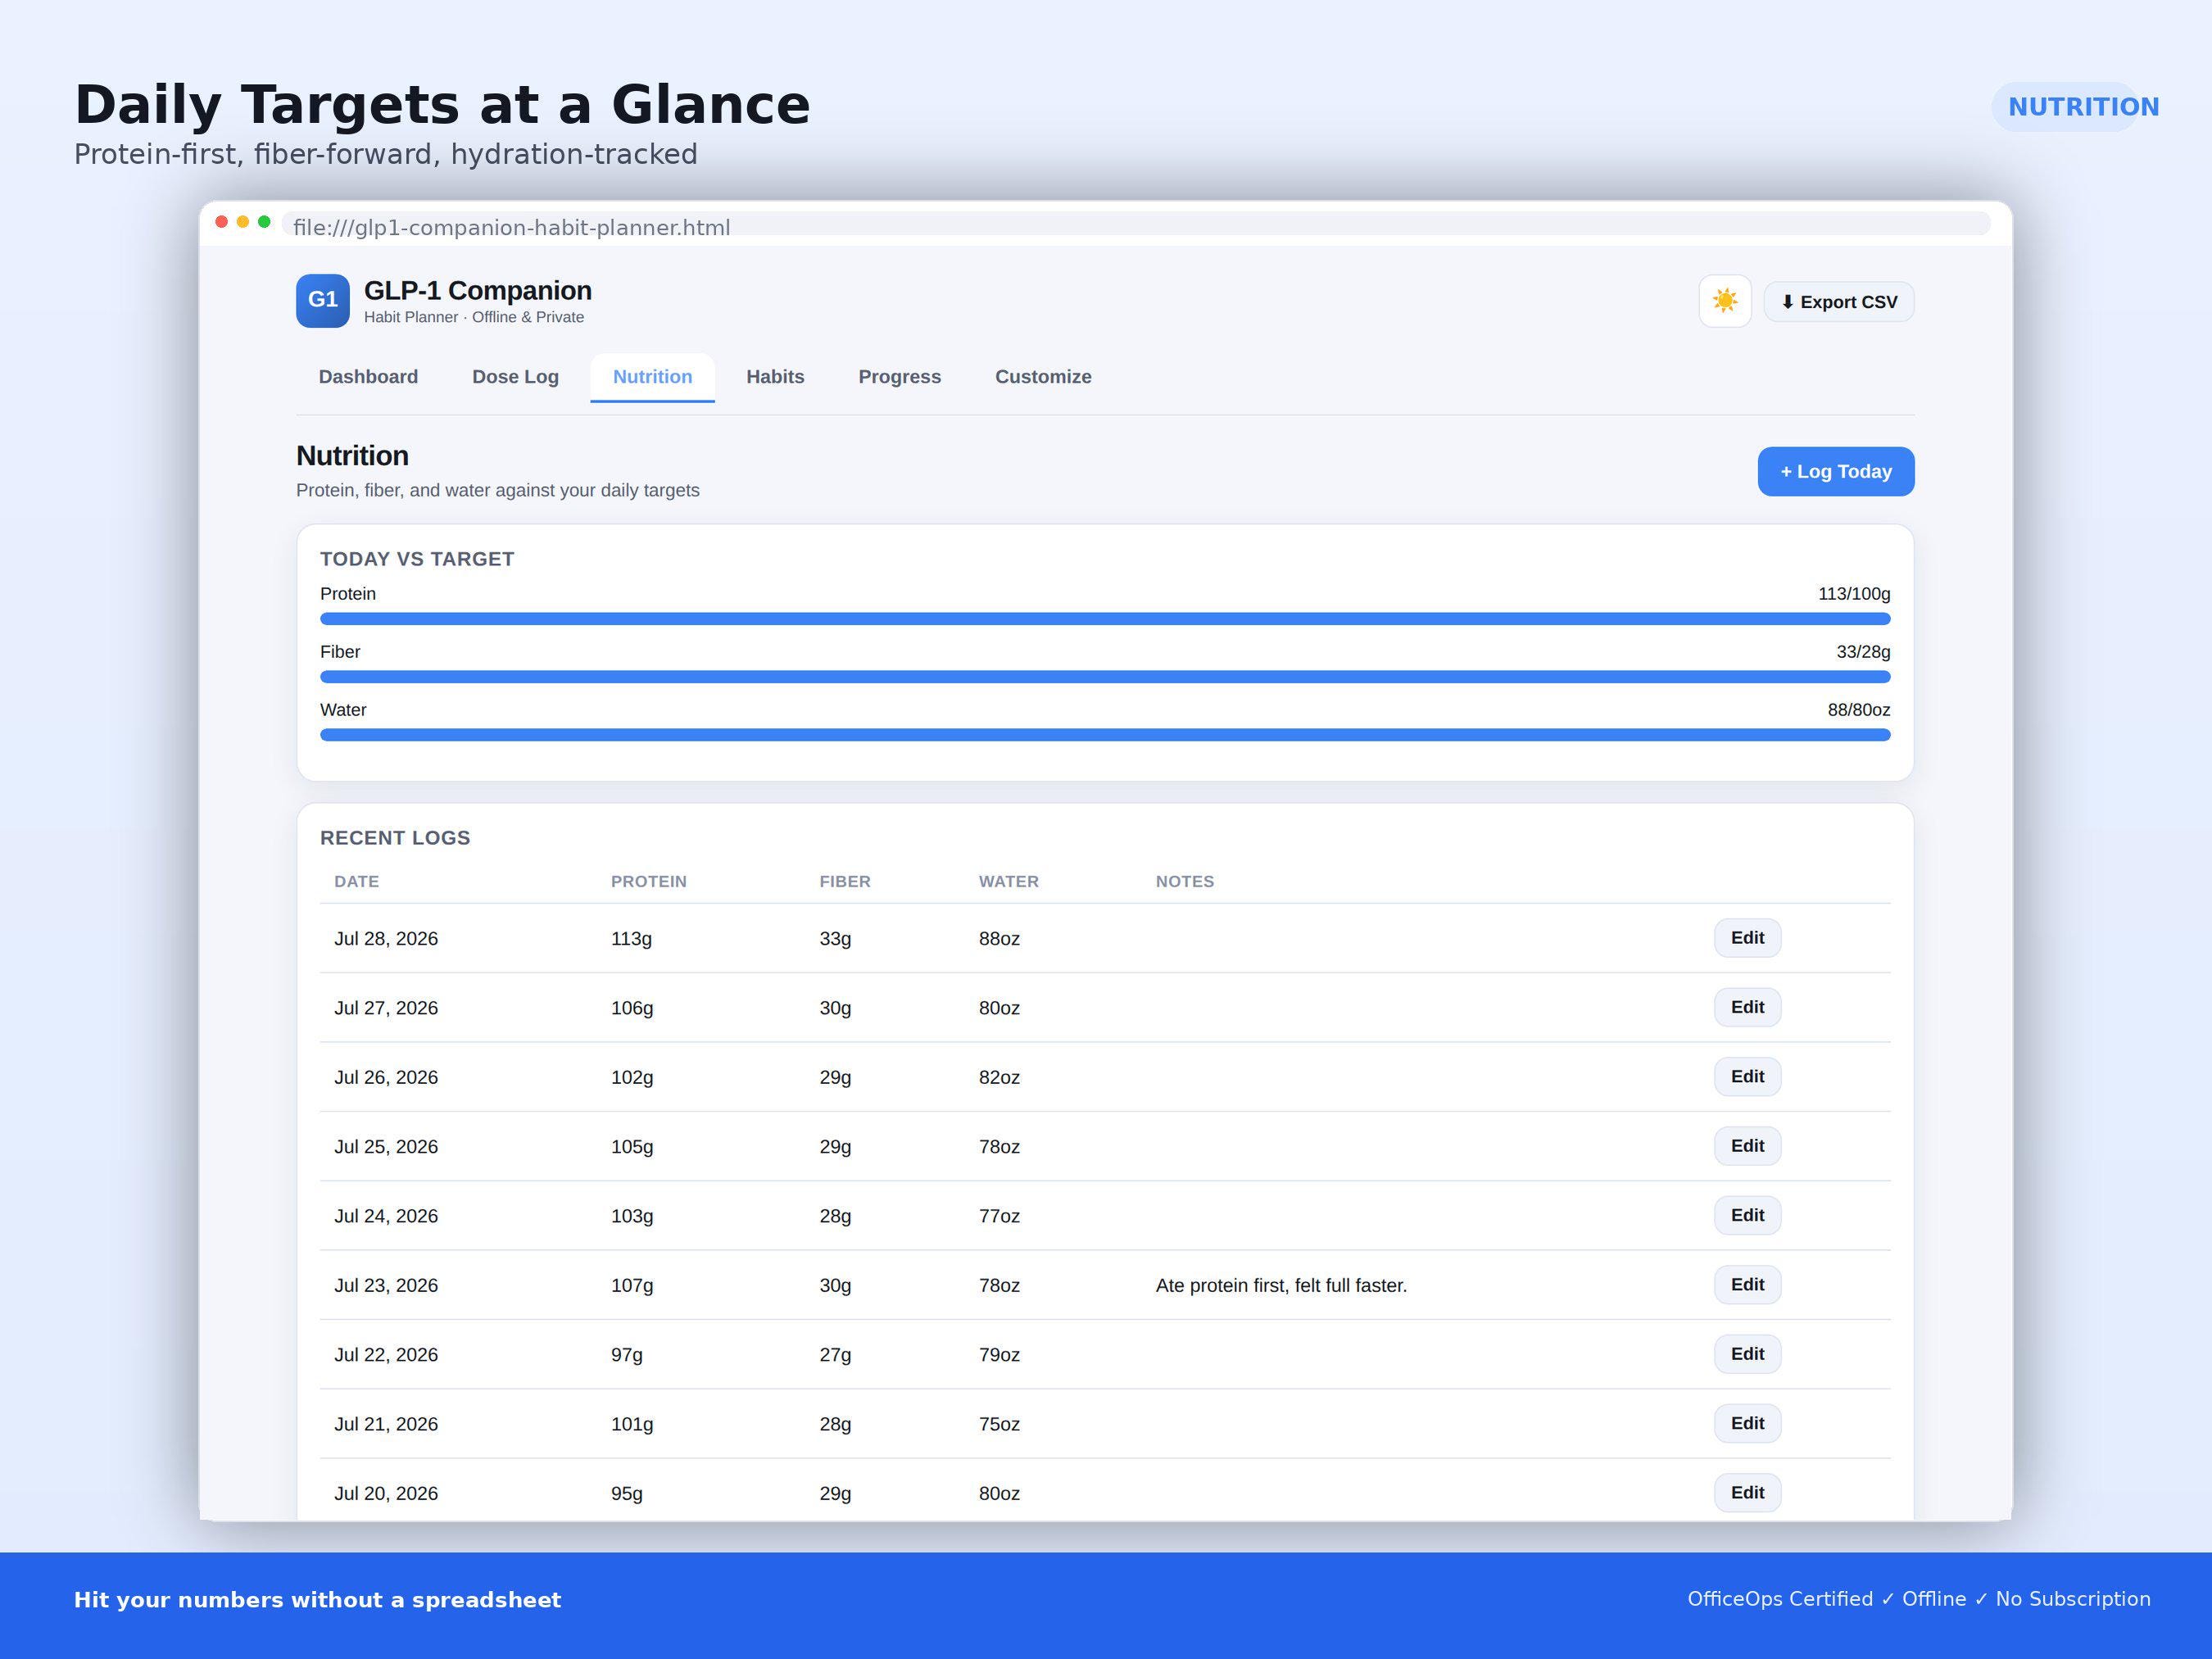Edit the Jul 22, 2026 log
The height and width of the screenshot is (1659, 2212).
[x=1747, y=1354]
